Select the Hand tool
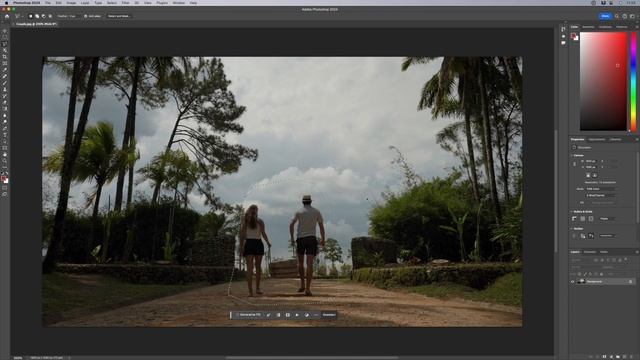This screenshot has width=640, height=360. coord(5,155)
